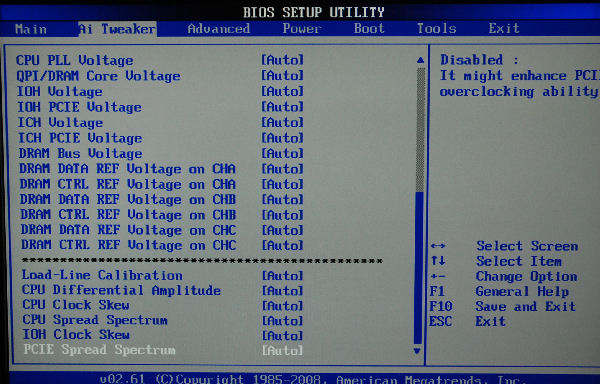Select DRAM CTRL REF Voltage on CHA

click(x=127, y=184)
